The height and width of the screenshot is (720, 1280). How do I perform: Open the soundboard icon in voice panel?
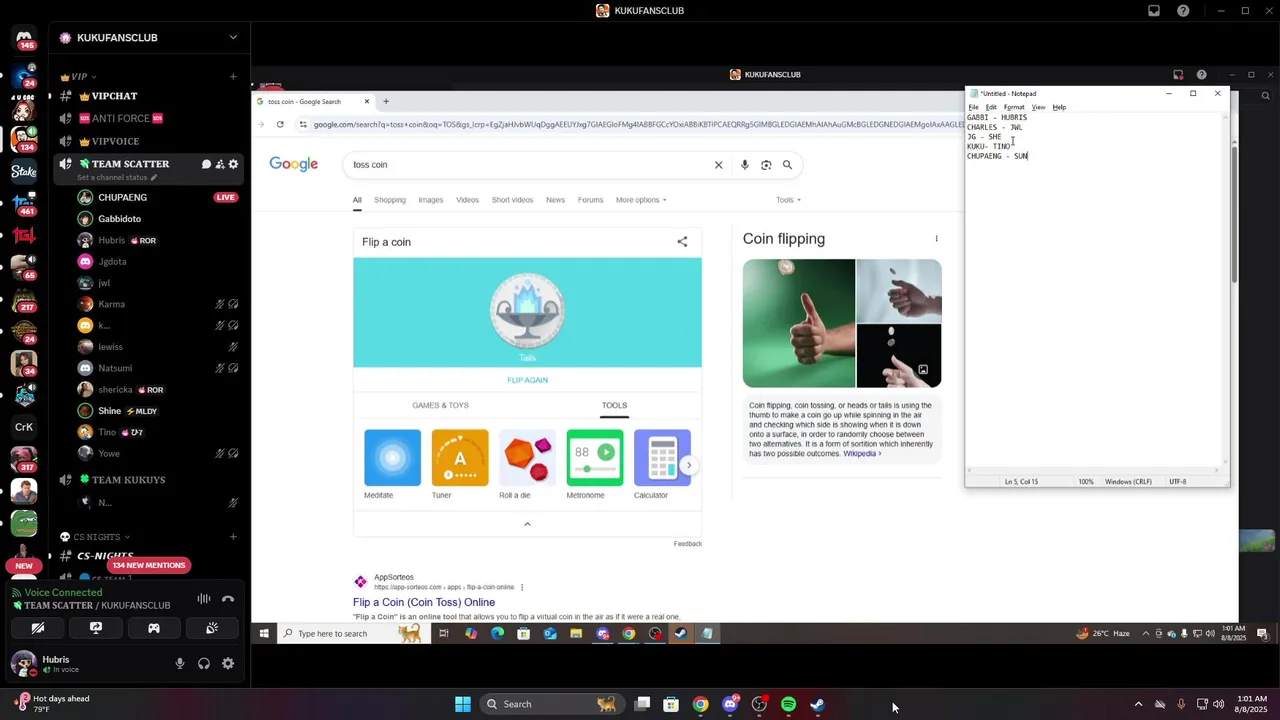tap(212, 628)
